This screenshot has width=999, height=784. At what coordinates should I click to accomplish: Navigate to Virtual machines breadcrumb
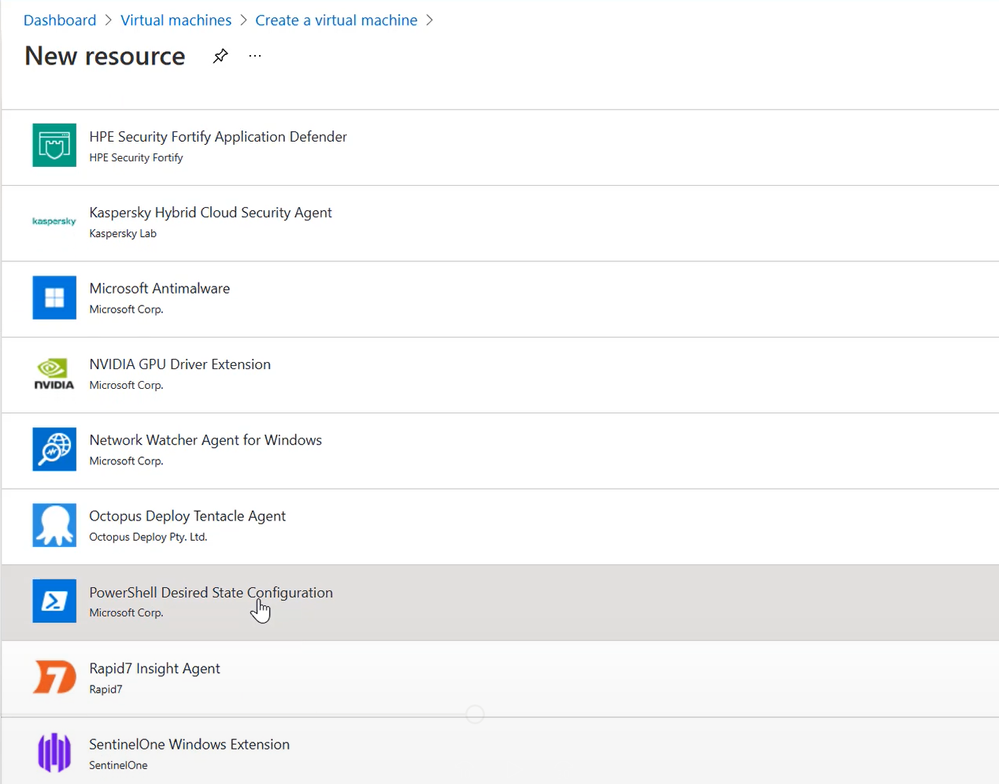(x=176, y=20)
